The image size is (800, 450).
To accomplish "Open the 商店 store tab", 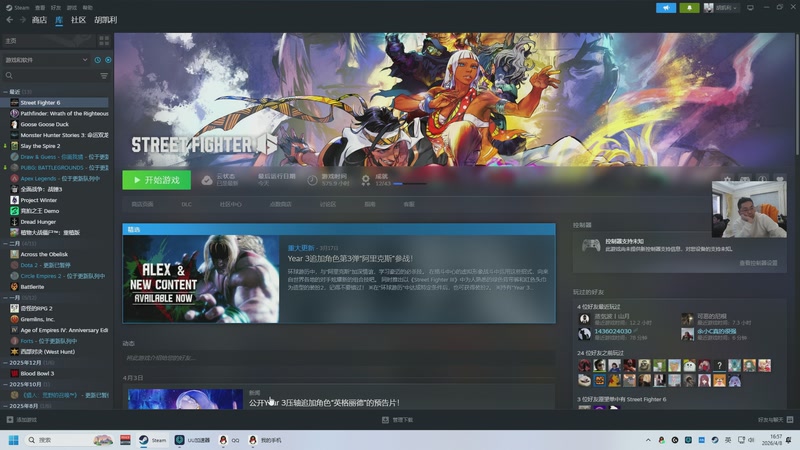I will (39, 20).
